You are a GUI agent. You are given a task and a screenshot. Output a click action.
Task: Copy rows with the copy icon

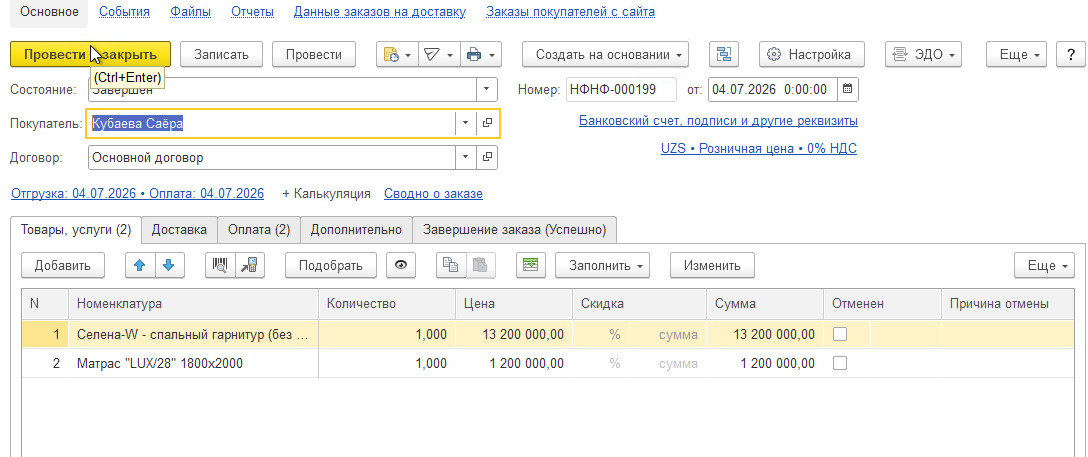451,265
